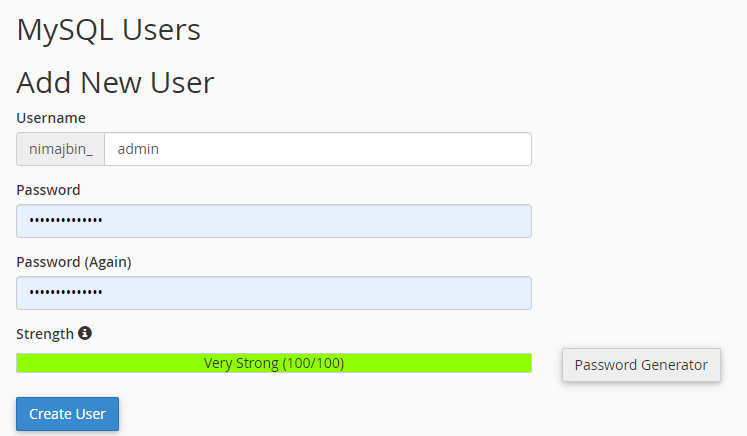747x436 pixels.
Task: Click the nimajbin_ username prefix box
Action: [61, 149]
